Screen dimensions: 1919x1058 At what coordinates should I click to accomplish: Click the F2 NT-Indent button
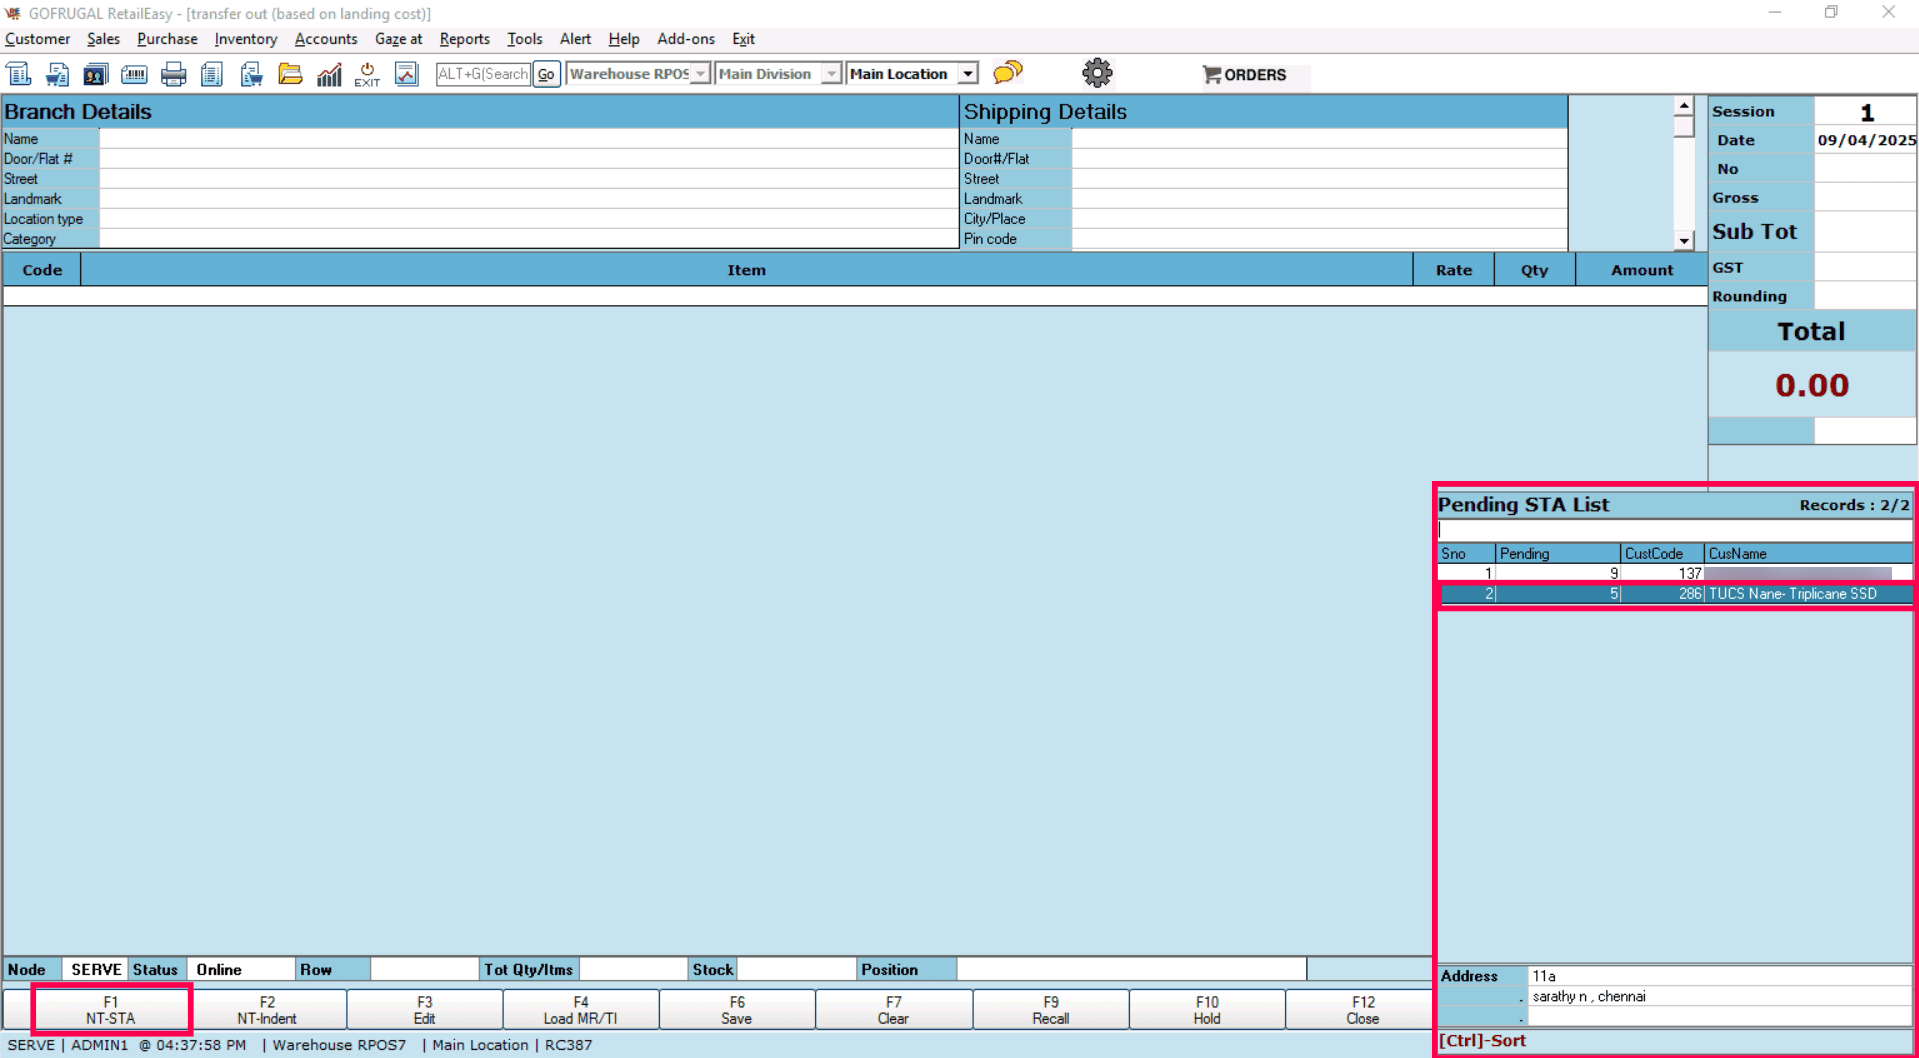click(x=267, y=1010)
